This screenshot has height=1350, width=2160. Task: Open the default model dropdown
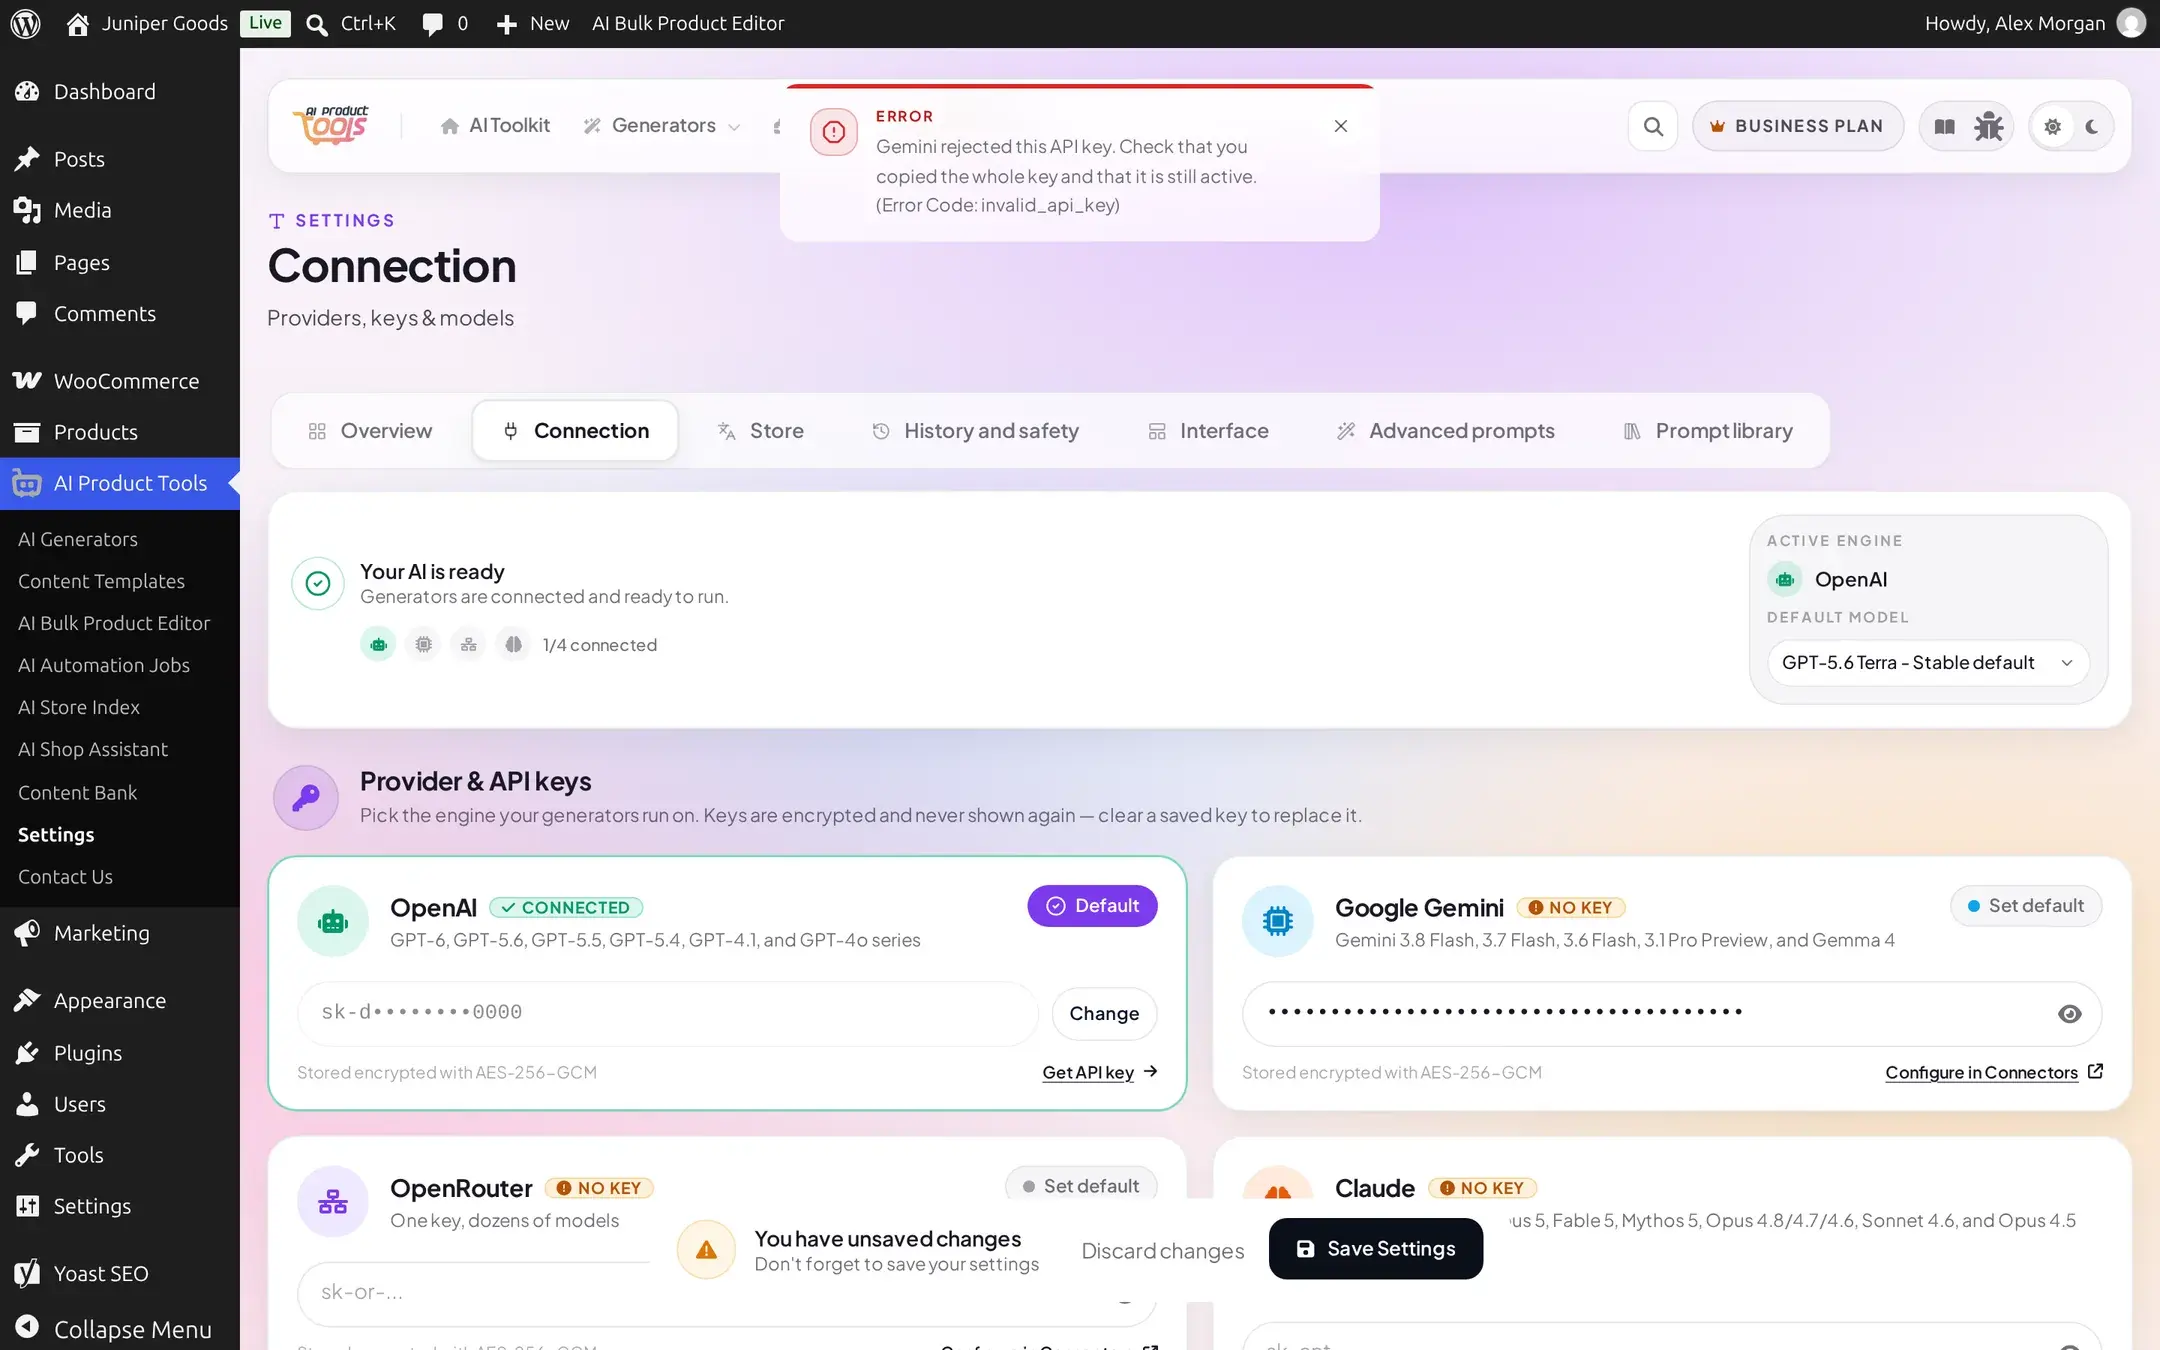pyautogui.click(x=1928, y=663)
